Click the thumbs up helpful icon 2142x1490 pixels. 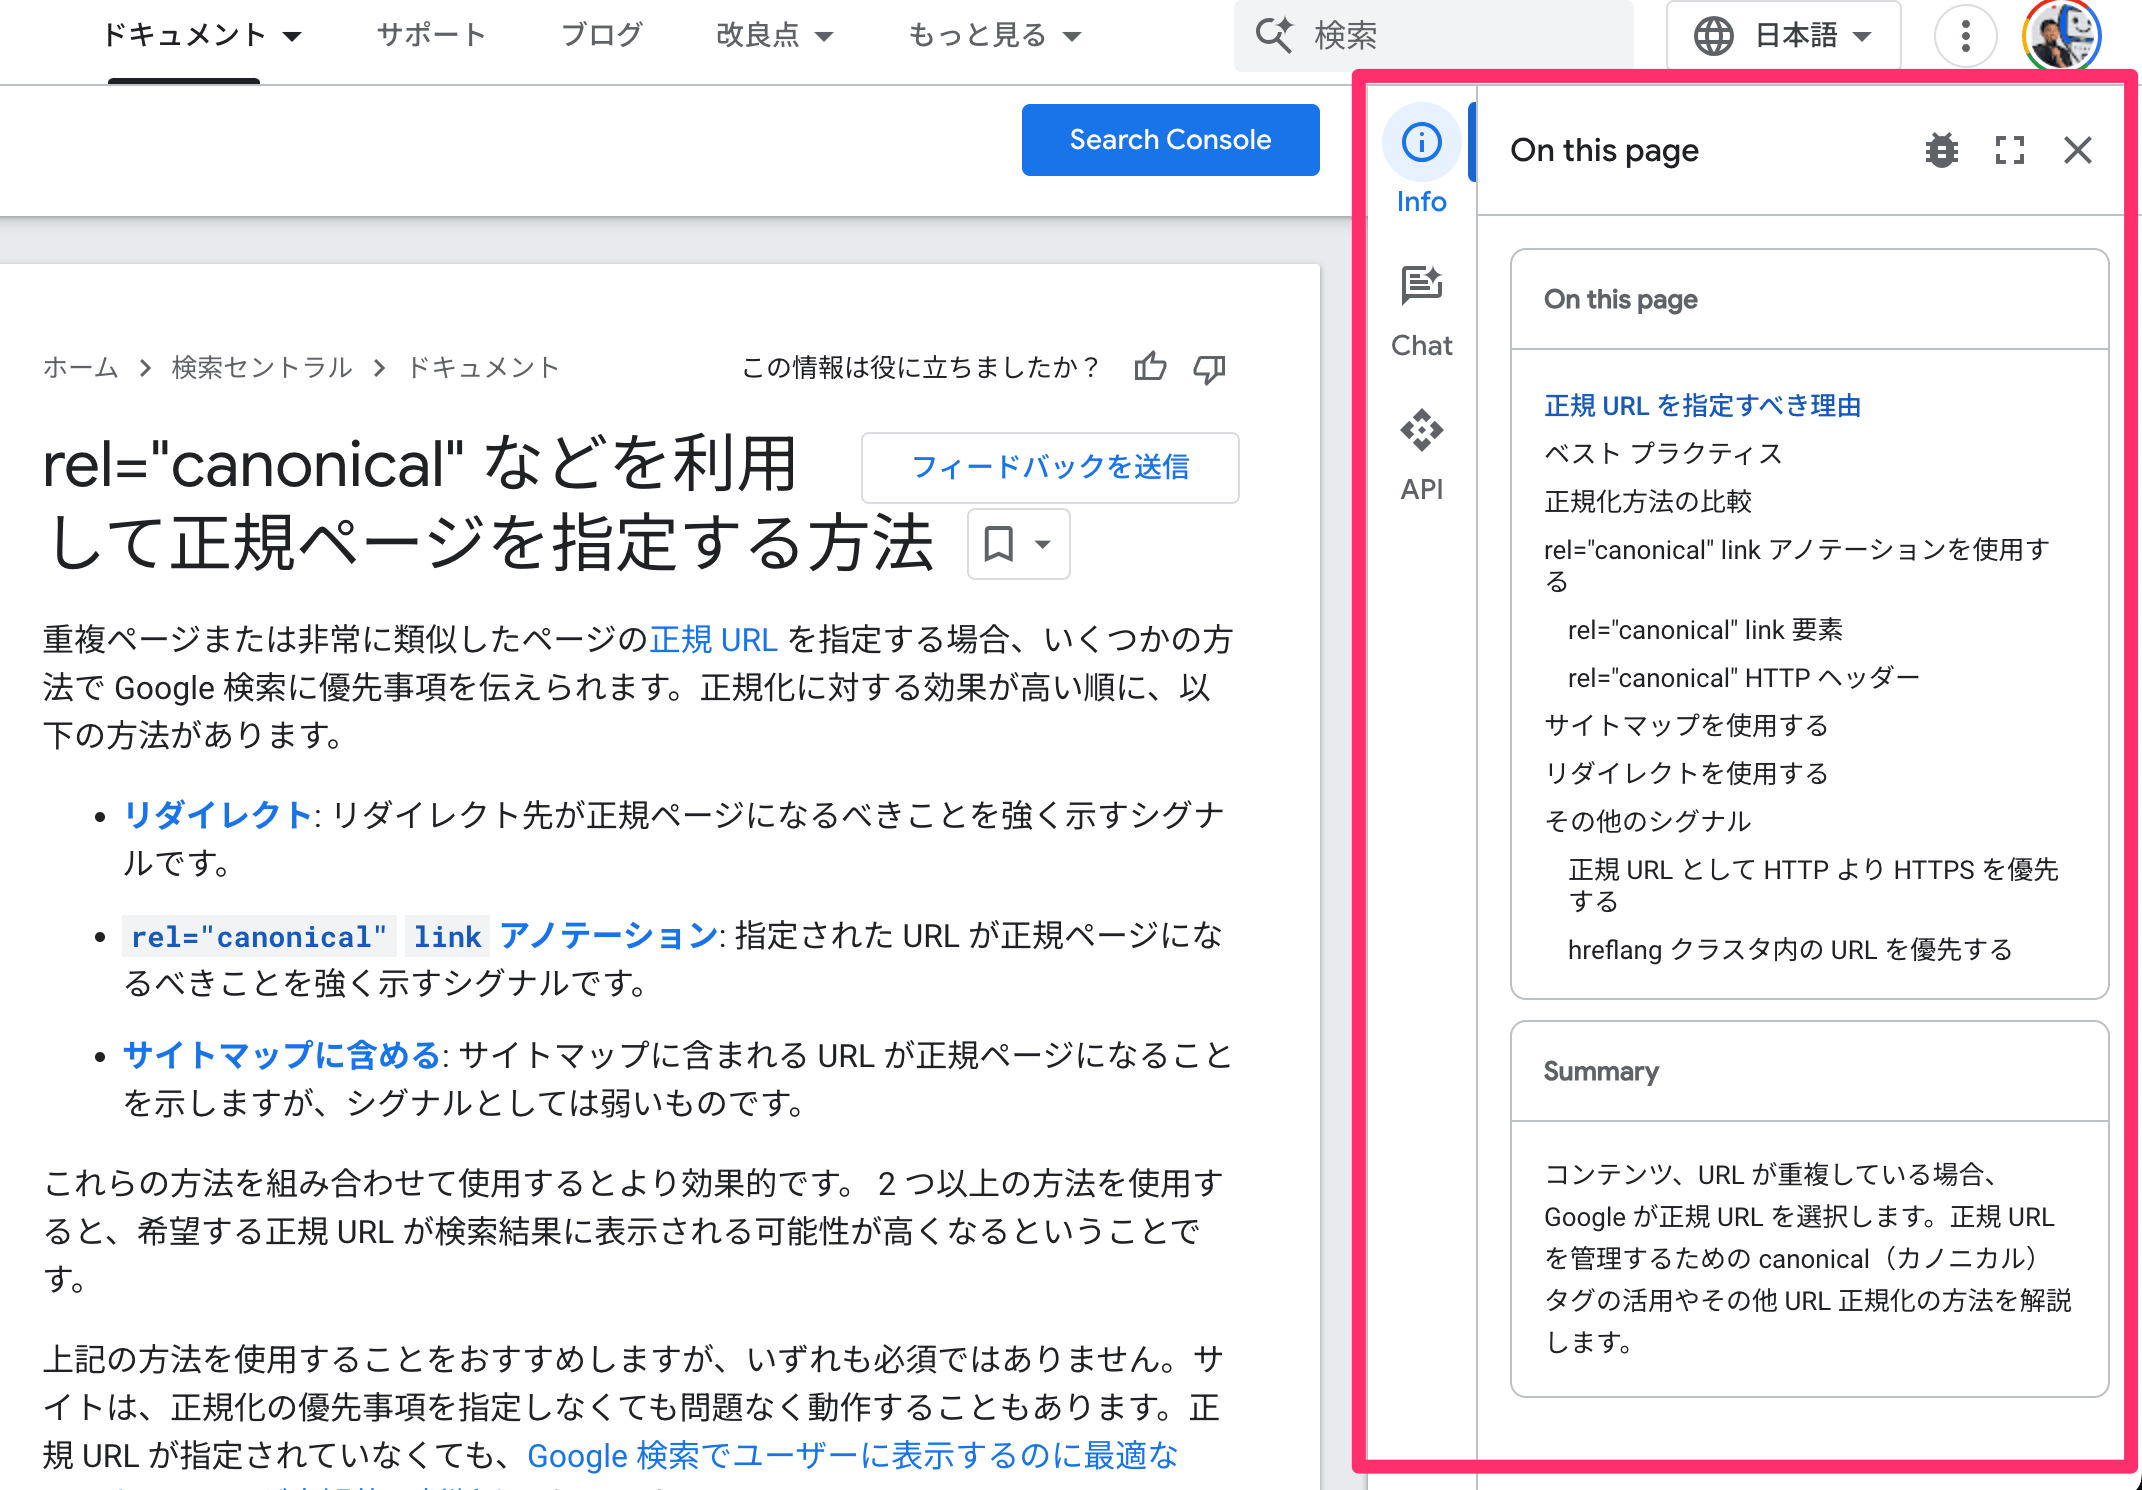[x=1150, y=367]
